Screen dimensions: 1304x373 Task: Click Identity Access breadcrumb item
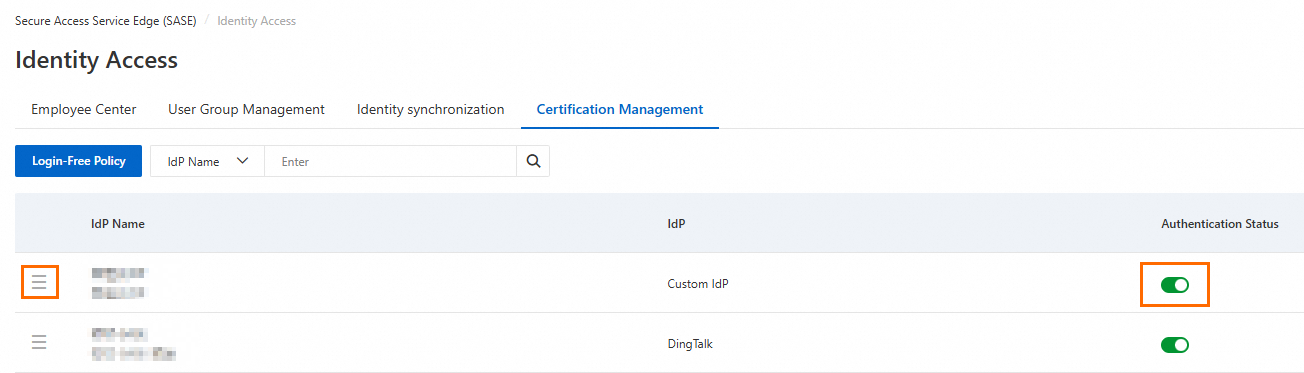(x=256, y=20)
